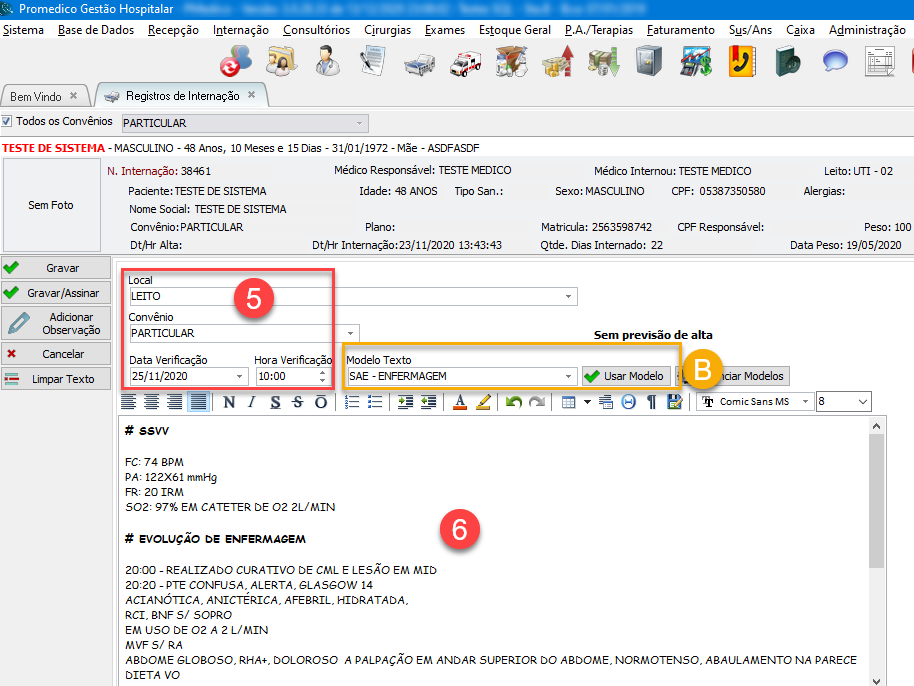
Task: Click the font color icon
Action: [x=460, y=402]
